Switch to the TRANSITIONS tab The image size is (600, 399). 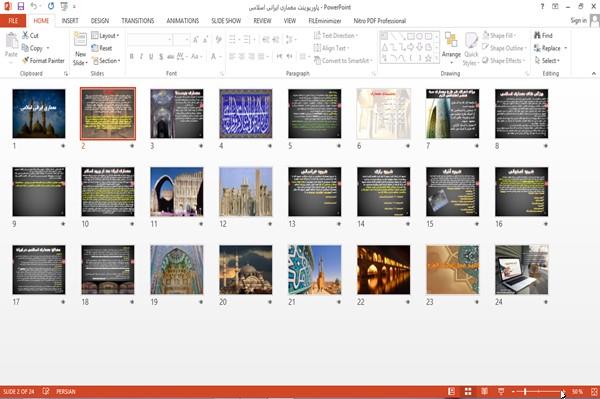[138, 21]
